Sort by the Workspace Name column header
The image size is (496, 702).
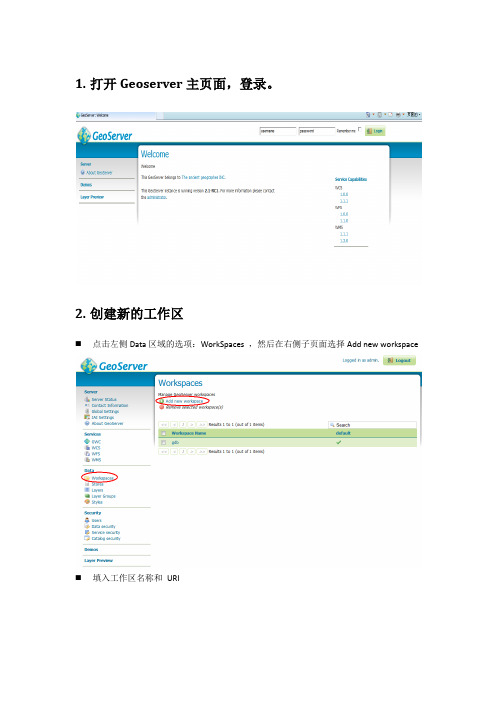[x=189, y=433]
